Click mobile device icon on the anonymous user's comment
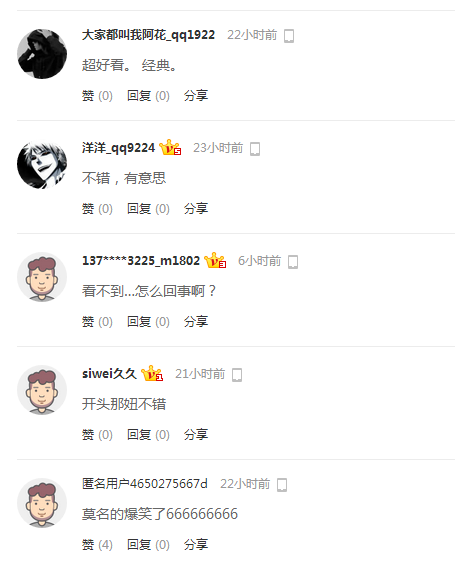This screenshot has width=455, height=563. 282,485
